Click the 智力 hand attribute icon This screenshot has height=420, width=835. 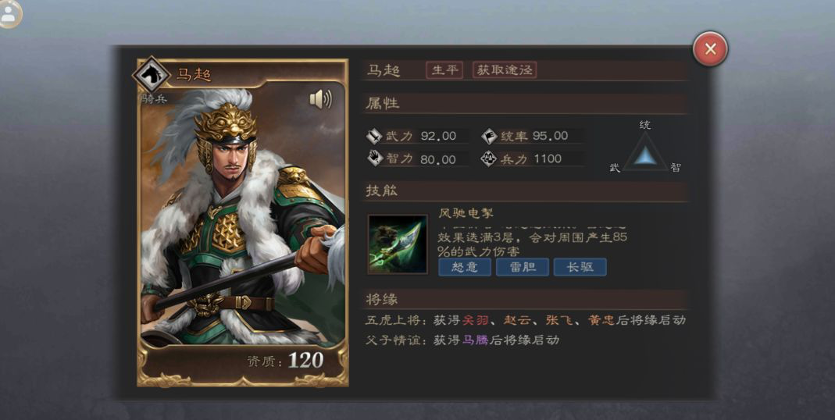click(374, 159)
